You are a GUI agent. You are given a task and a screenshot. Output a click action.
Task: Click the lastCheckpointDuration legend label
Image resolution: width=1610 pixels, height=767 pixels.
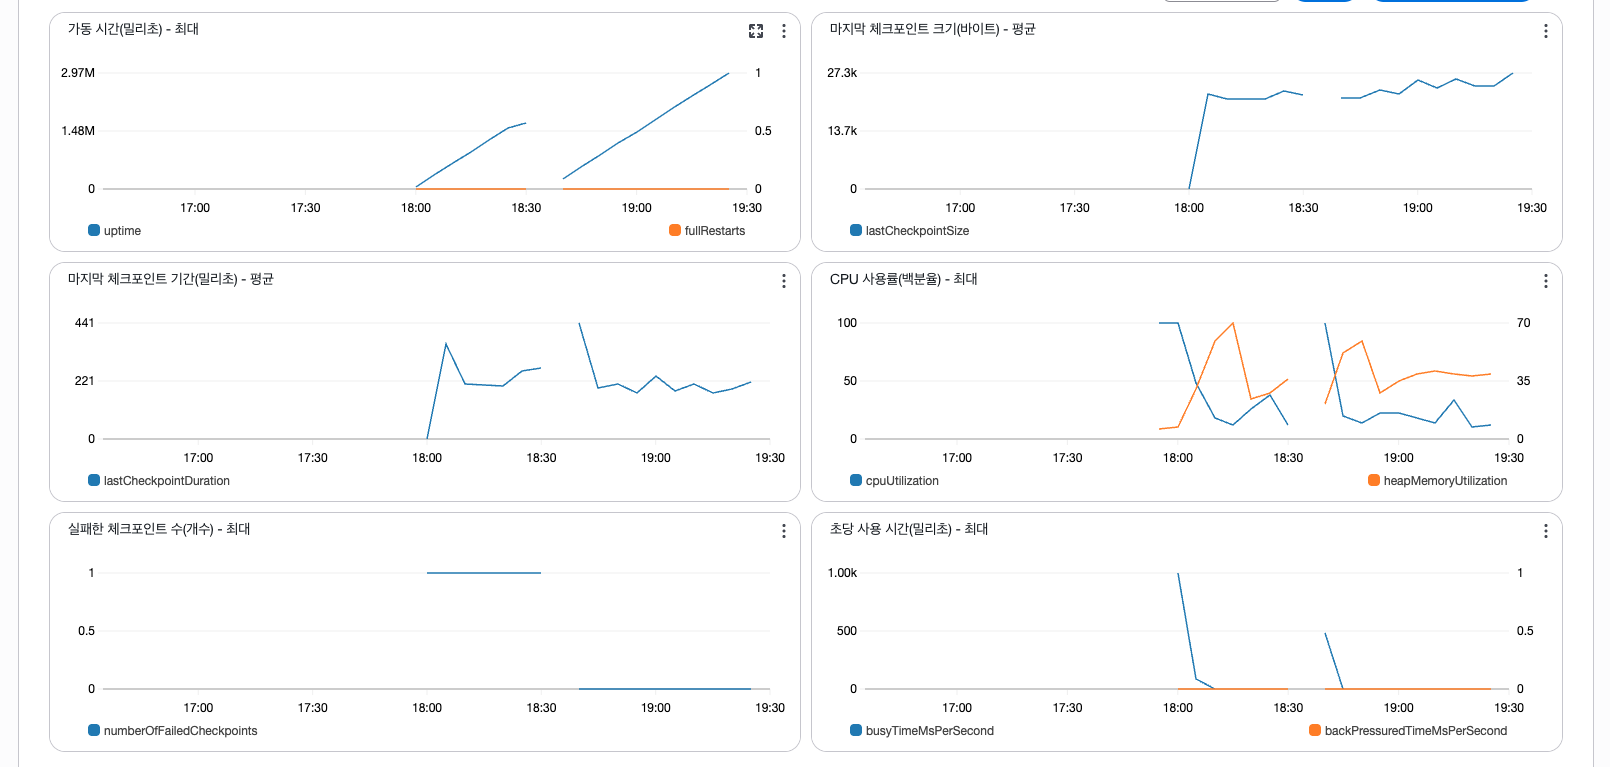[x=166, y=481]
